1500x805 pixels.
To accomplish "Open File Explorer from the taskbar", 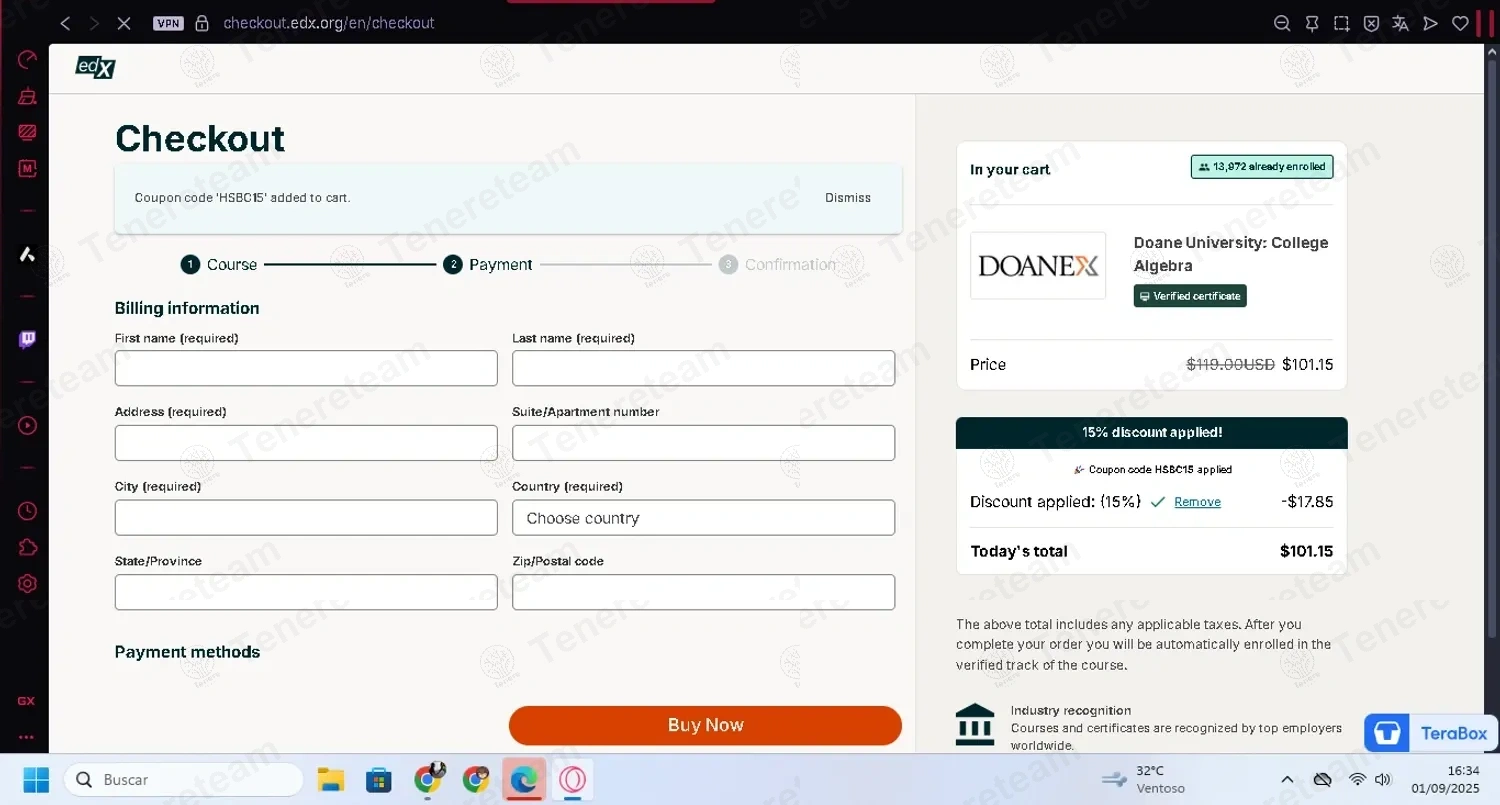I will [x=331, y=780].
